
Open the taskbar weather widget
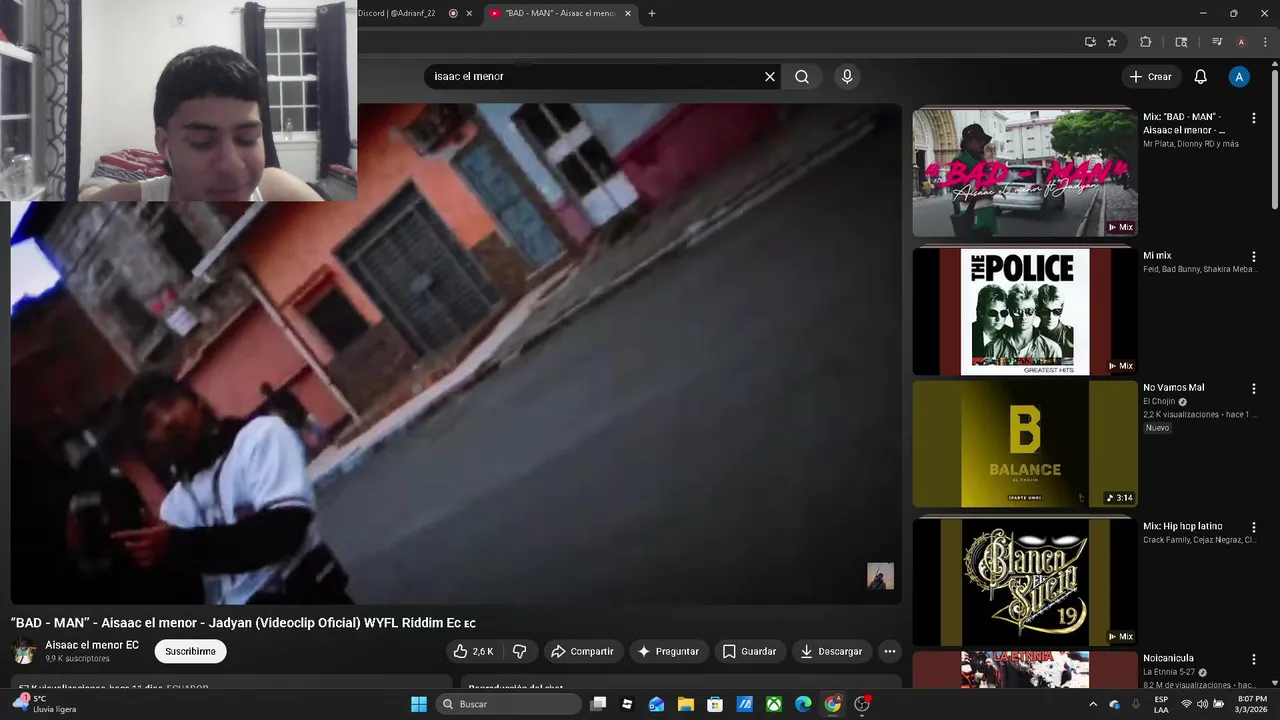[x=44, y=704]
